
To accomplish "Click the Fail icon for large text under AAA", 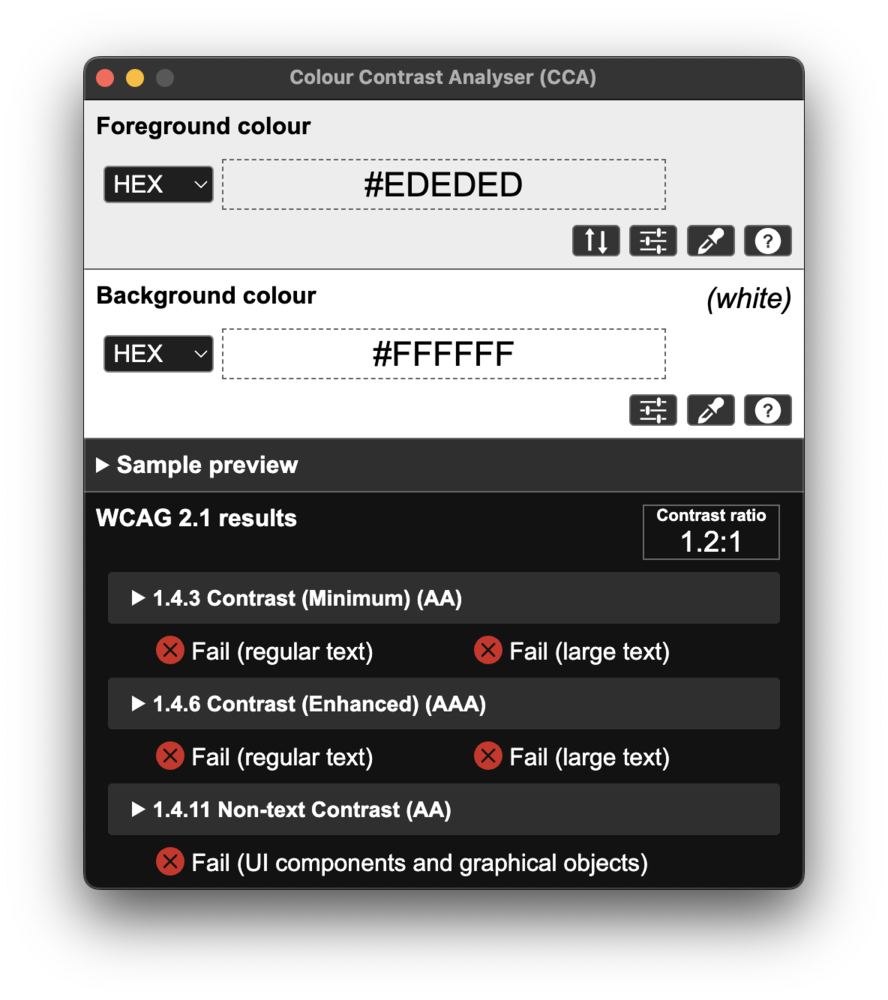I will pos(488,756).
